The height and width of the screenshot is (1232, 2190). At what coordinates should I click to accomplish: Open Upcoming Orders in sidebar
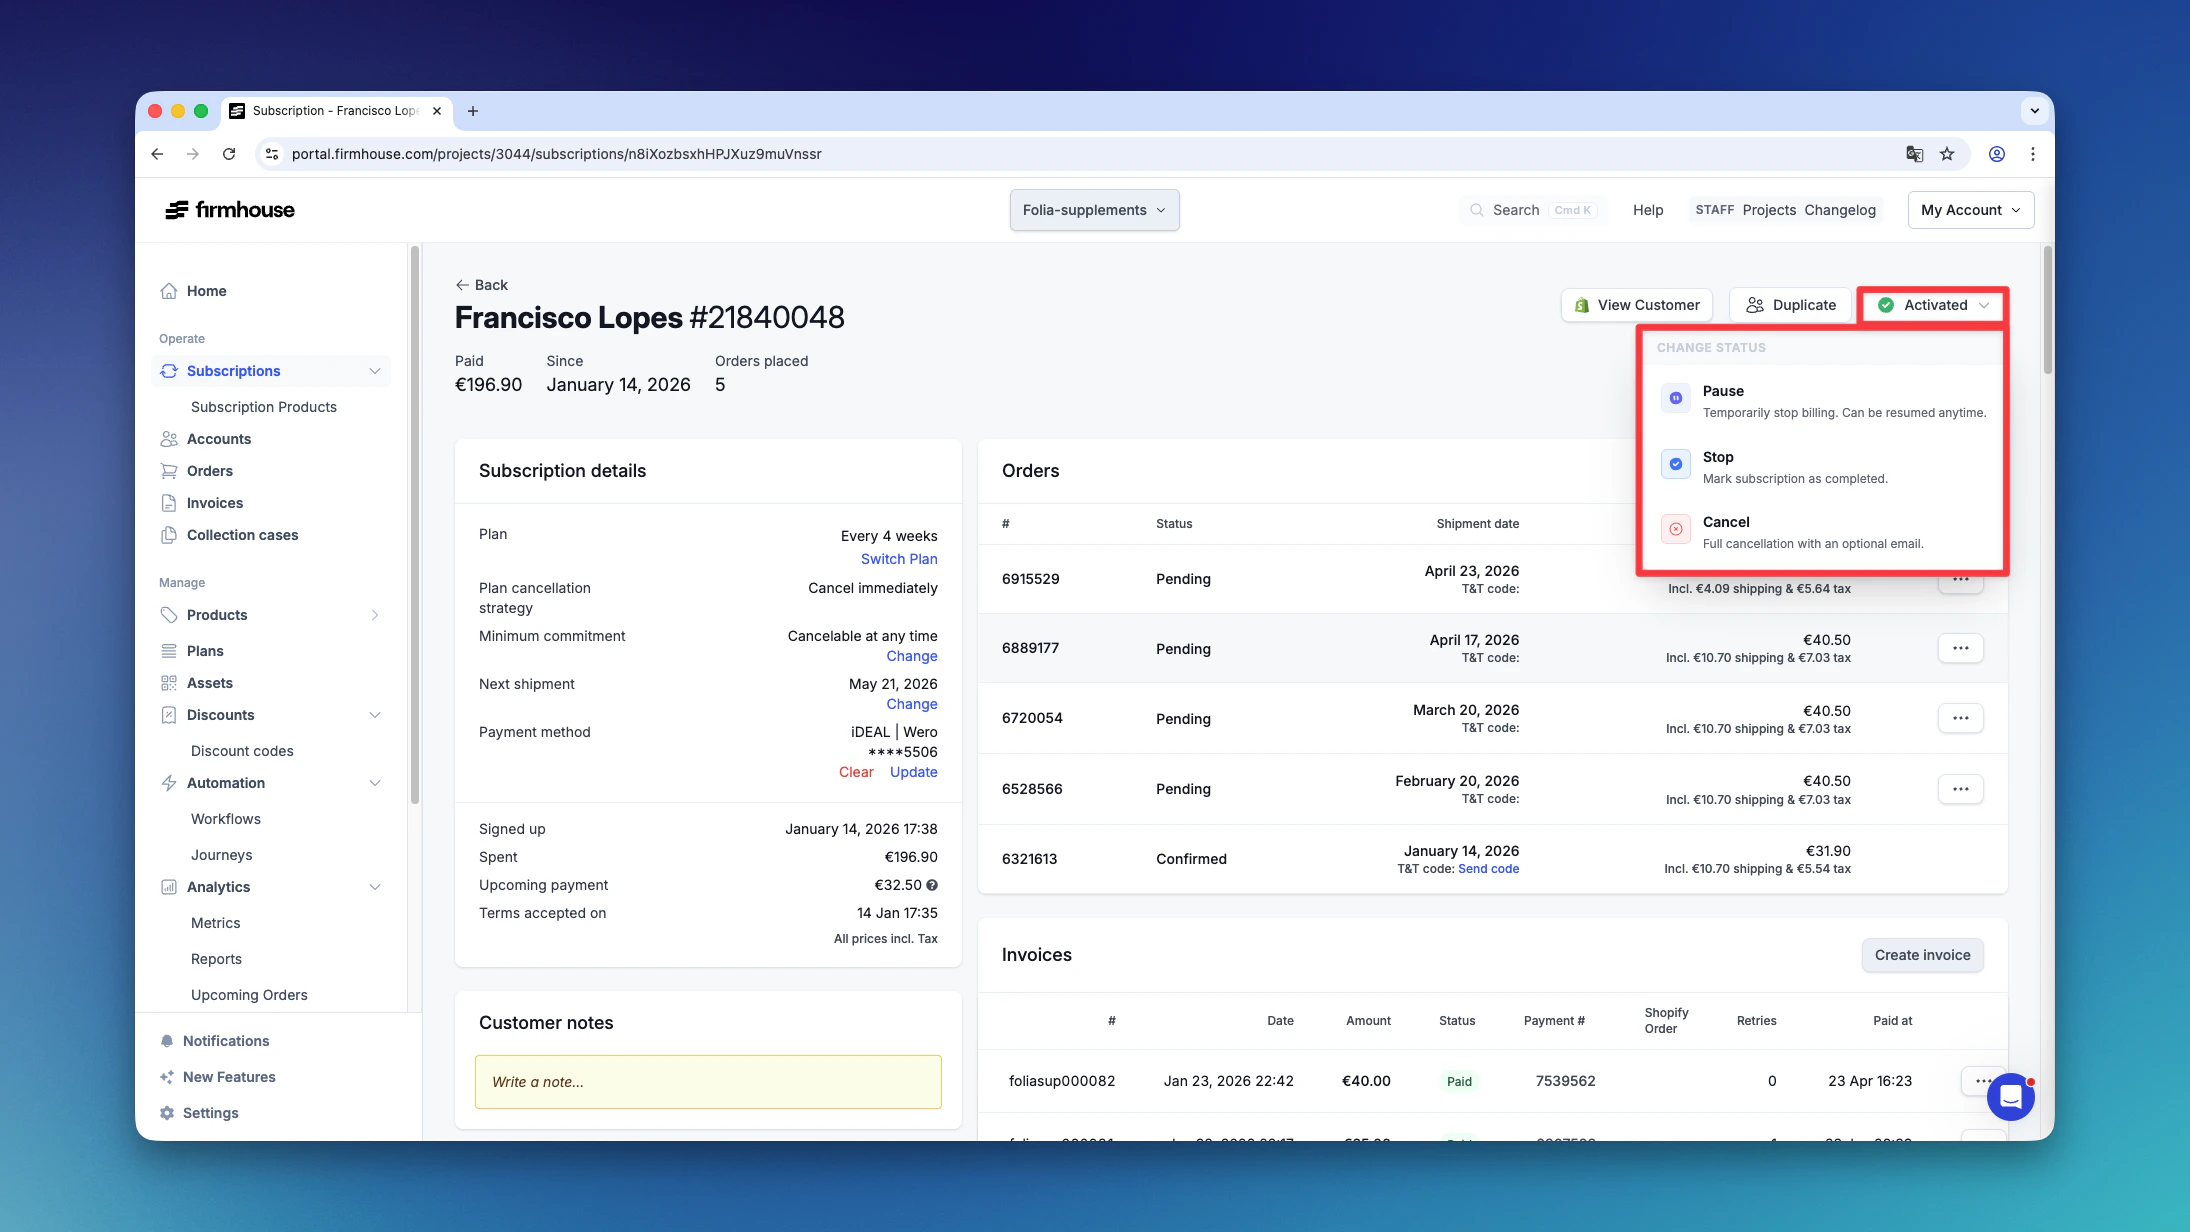(x=249, y=995)
